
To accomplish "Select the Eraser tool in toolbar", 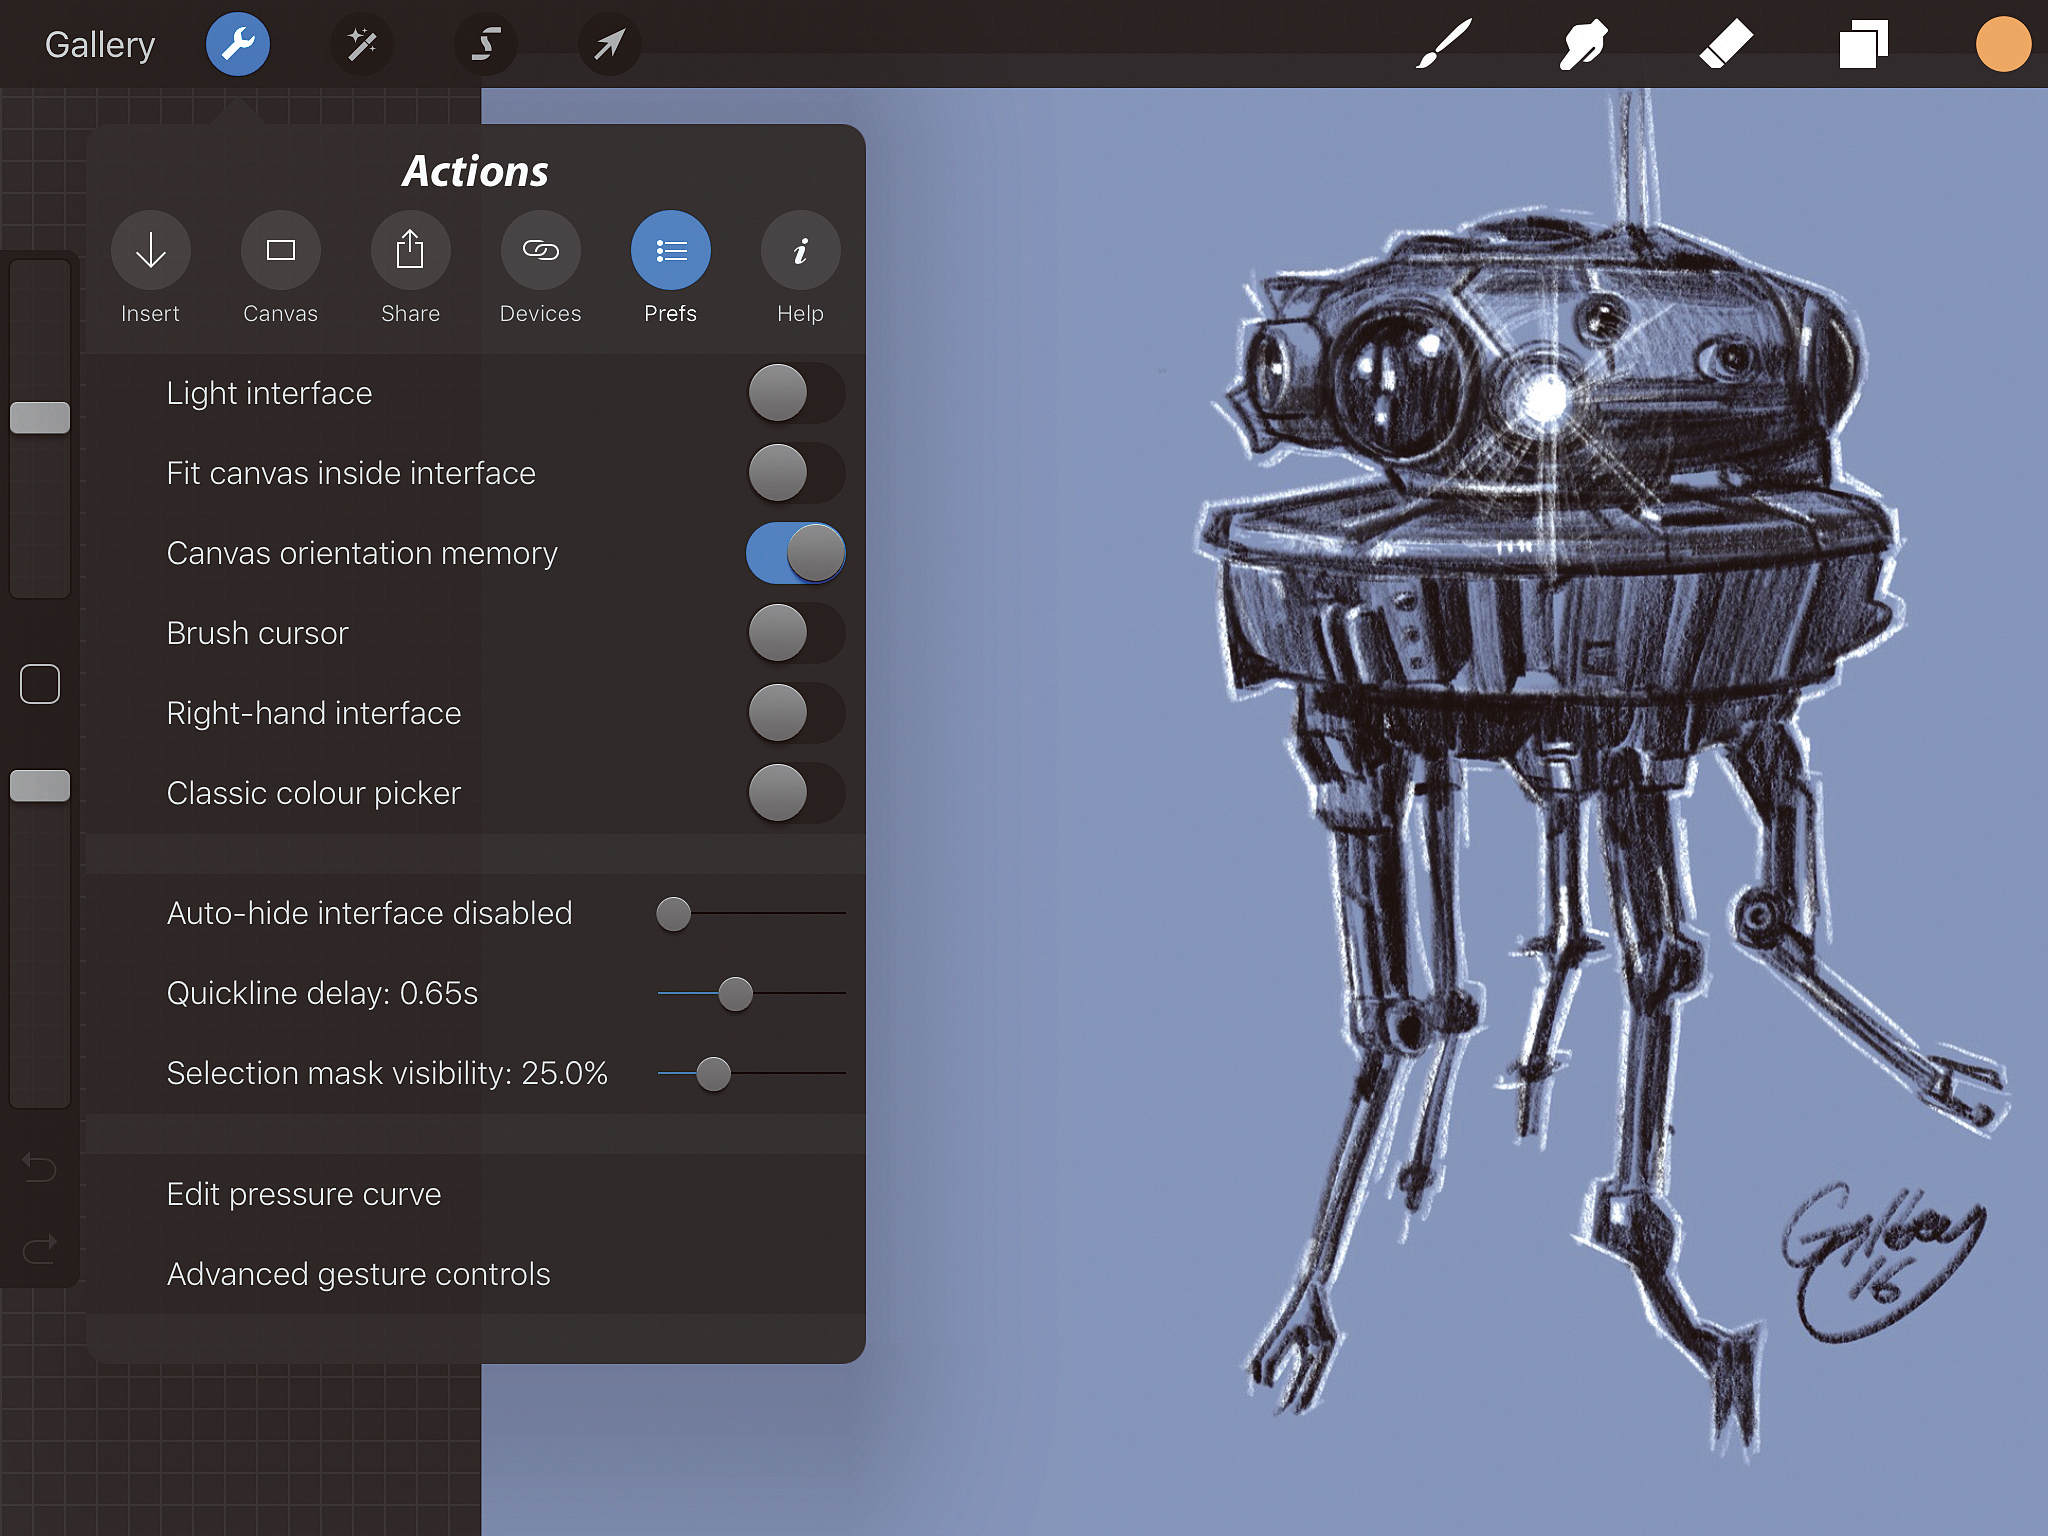I will click(x=1717, y=44).
